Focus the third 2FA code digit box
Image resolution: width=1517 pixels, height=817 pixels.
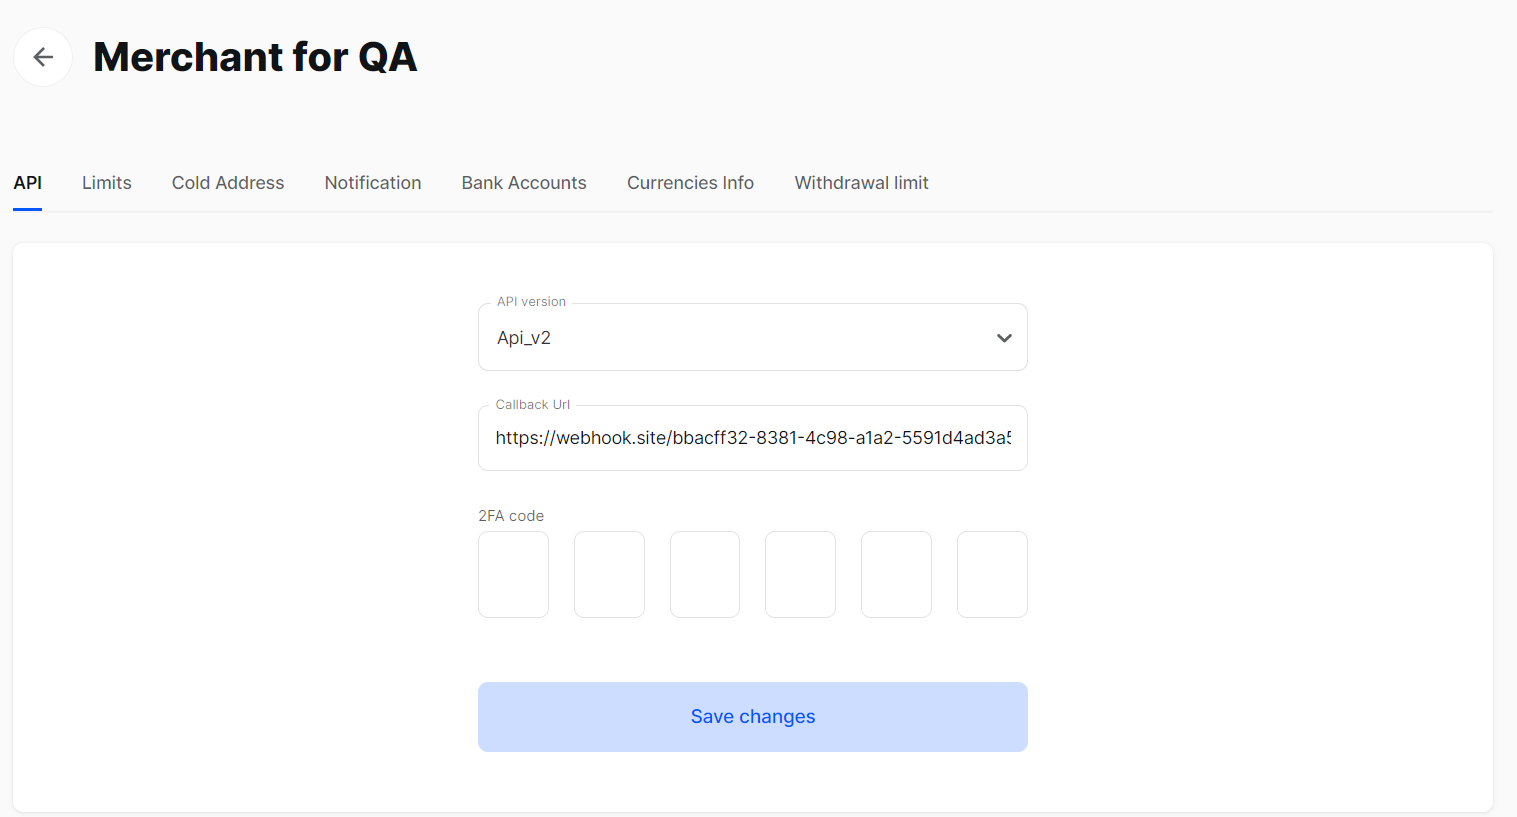click(x=705, y=574)
